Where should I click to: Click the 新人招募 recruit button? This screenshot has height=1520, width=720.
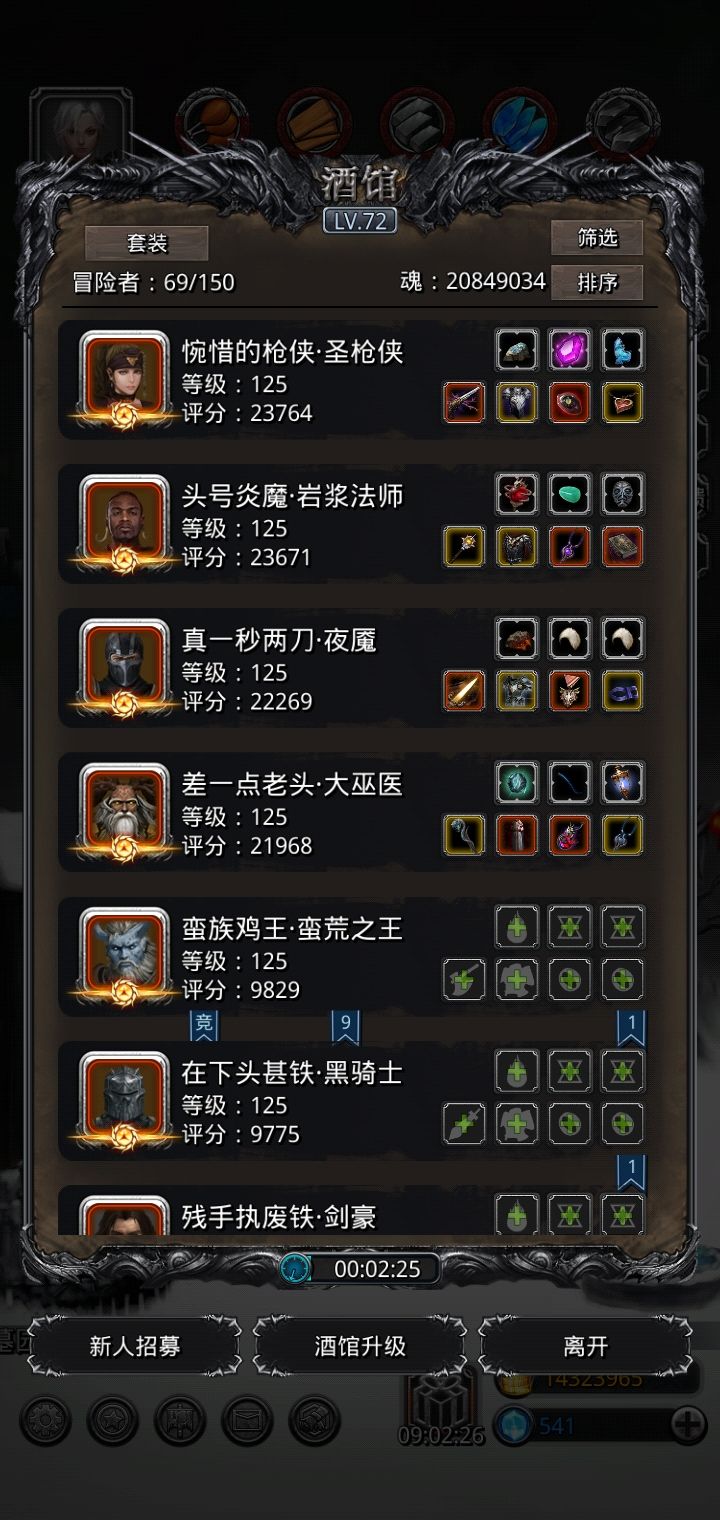pyautogui.click(x=135, y=1345)
